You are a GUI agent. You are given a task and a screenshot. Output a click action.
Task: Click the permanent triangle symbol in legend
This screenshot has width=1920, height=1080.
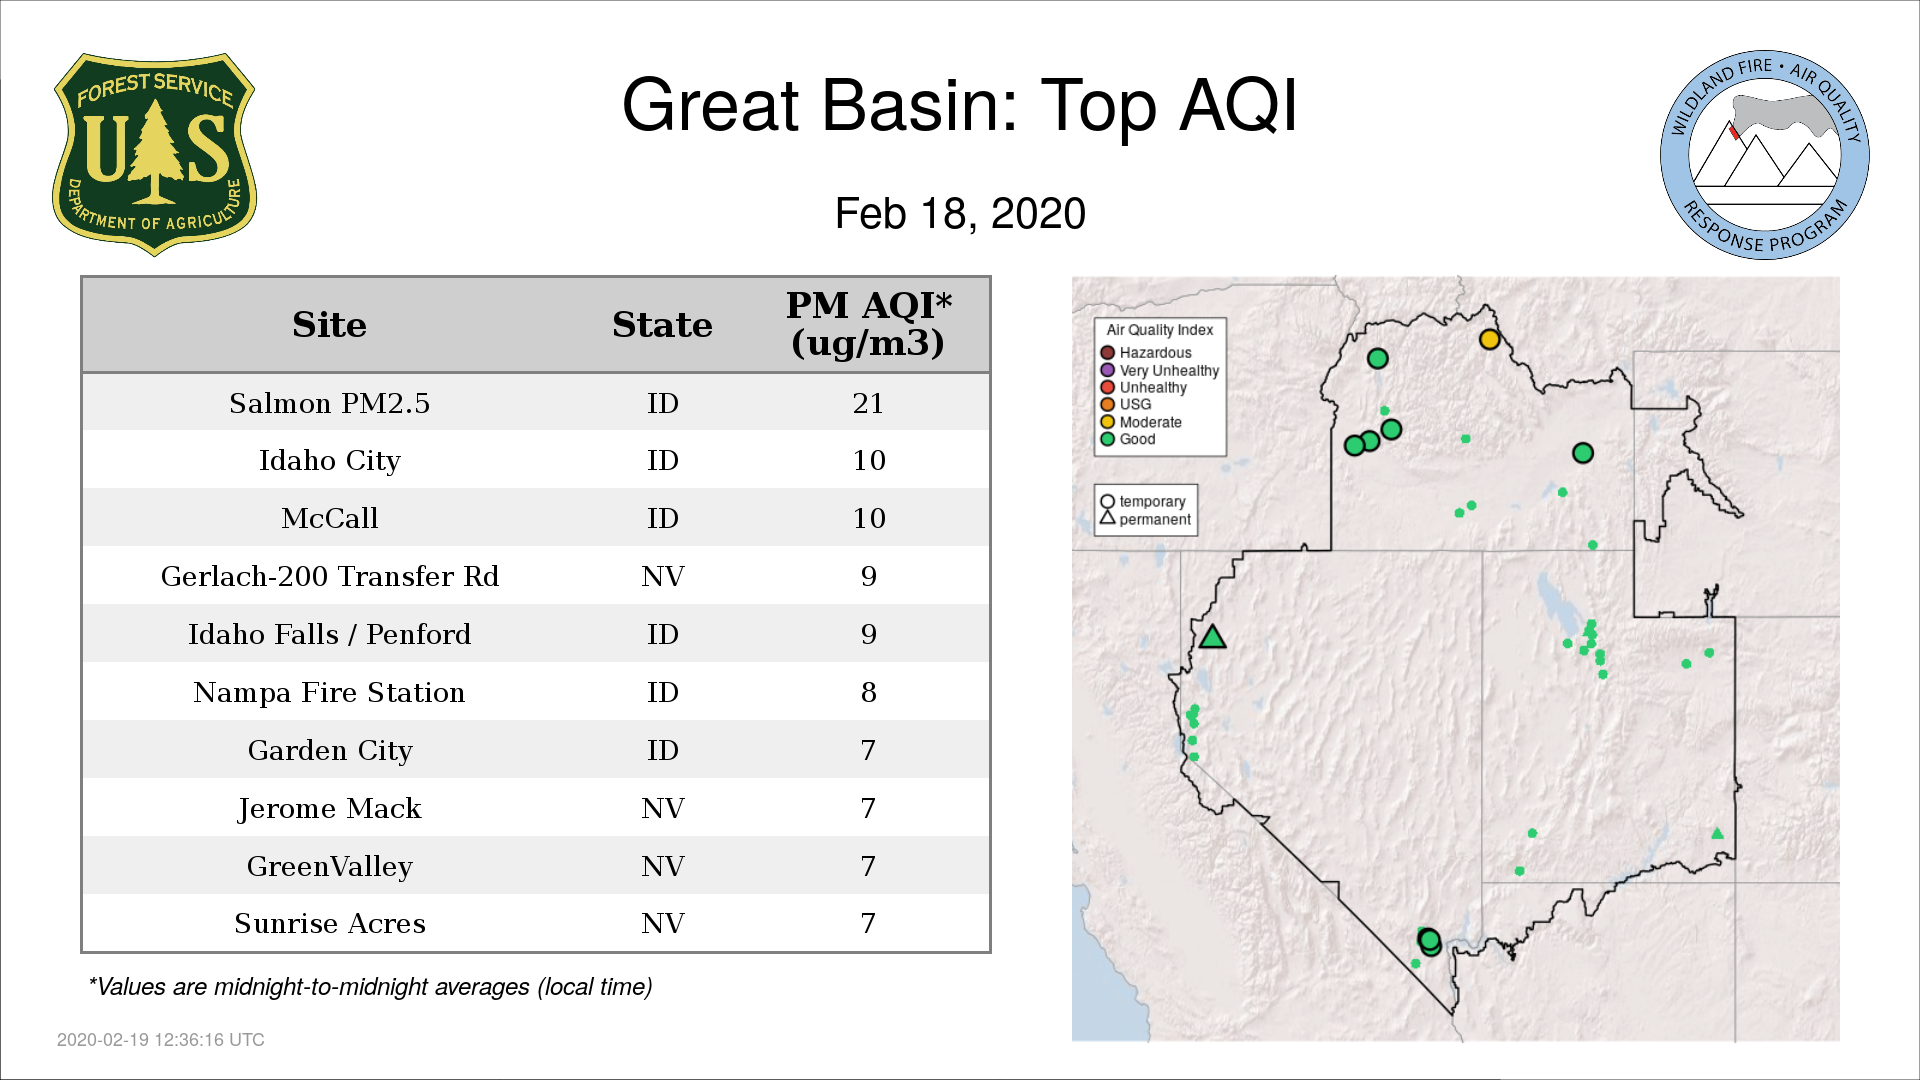pos(1107,517)
